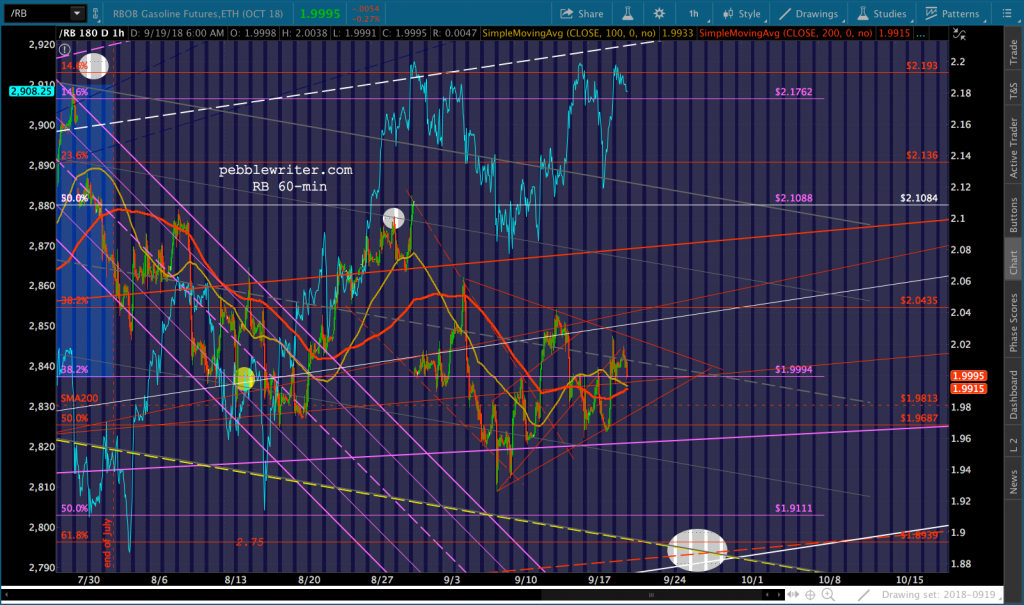Click the $2.1762 level label
The height and width of the screenshot is (605, 1024).
[793, 91]
